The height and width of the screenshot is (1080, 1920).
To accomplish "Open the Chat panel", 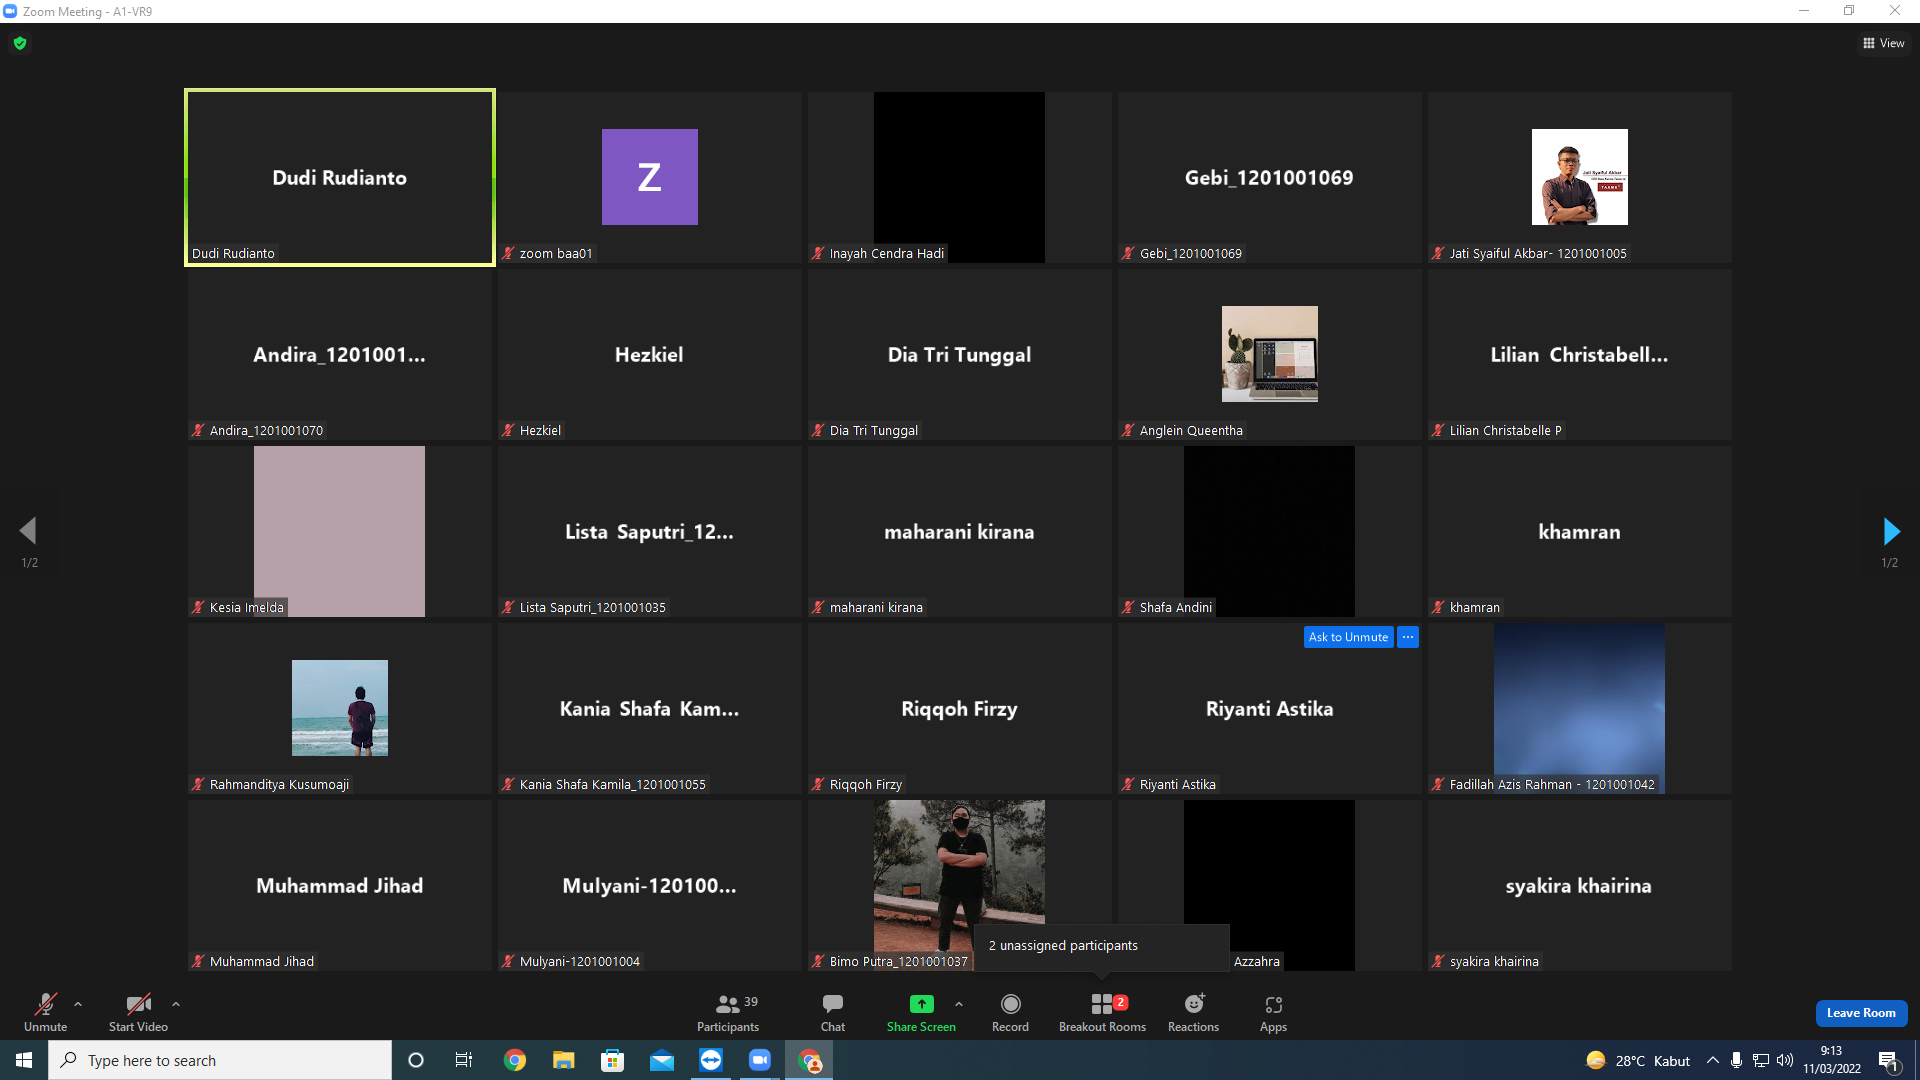I will tap(833, 1012).
